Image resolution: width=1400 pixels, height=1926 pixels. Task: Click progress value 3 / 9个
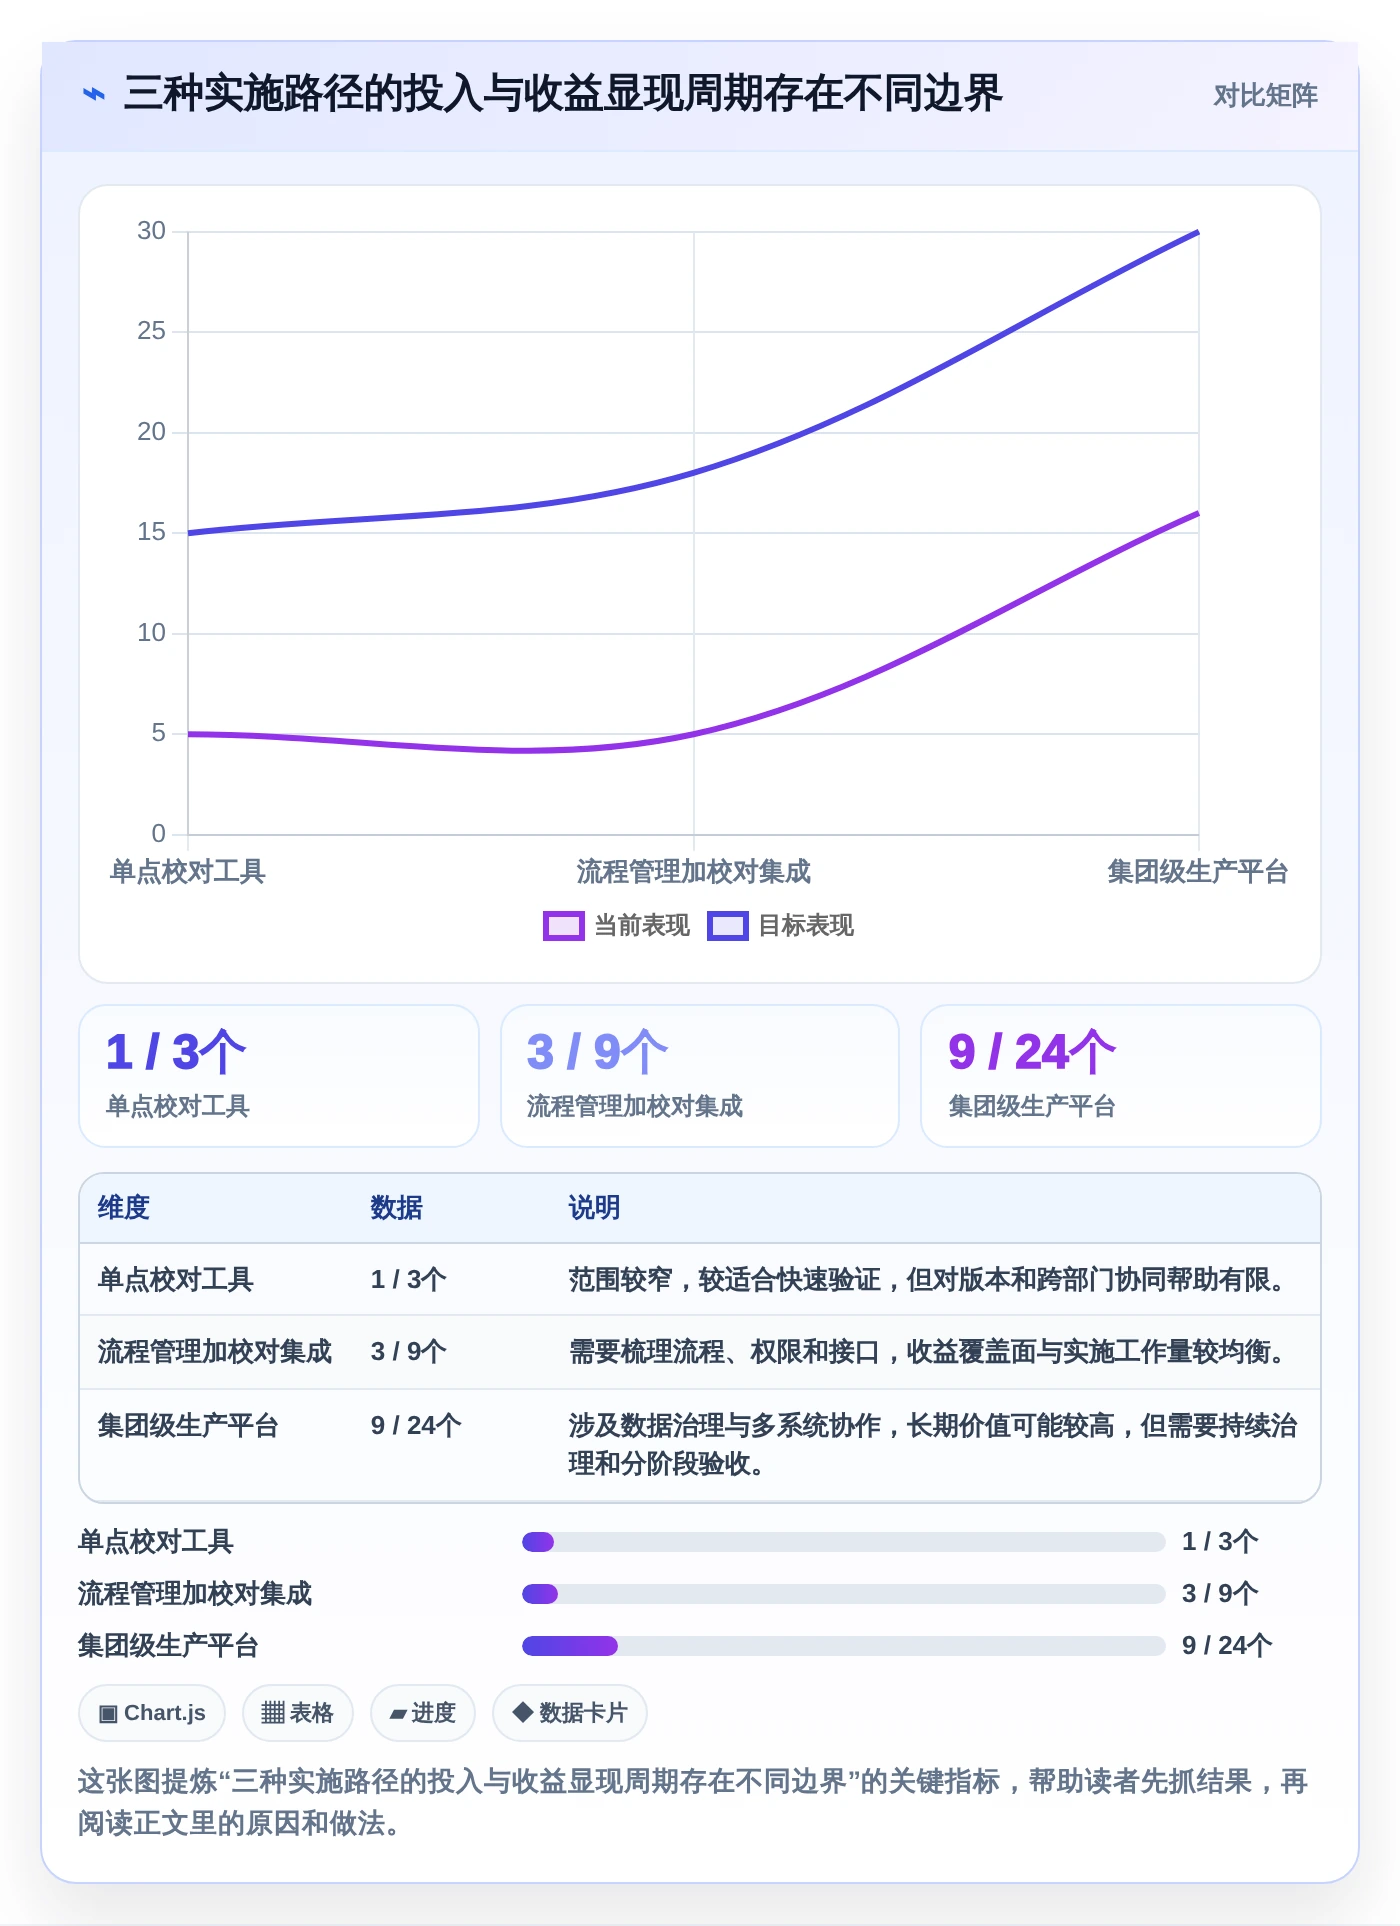1220,1594
